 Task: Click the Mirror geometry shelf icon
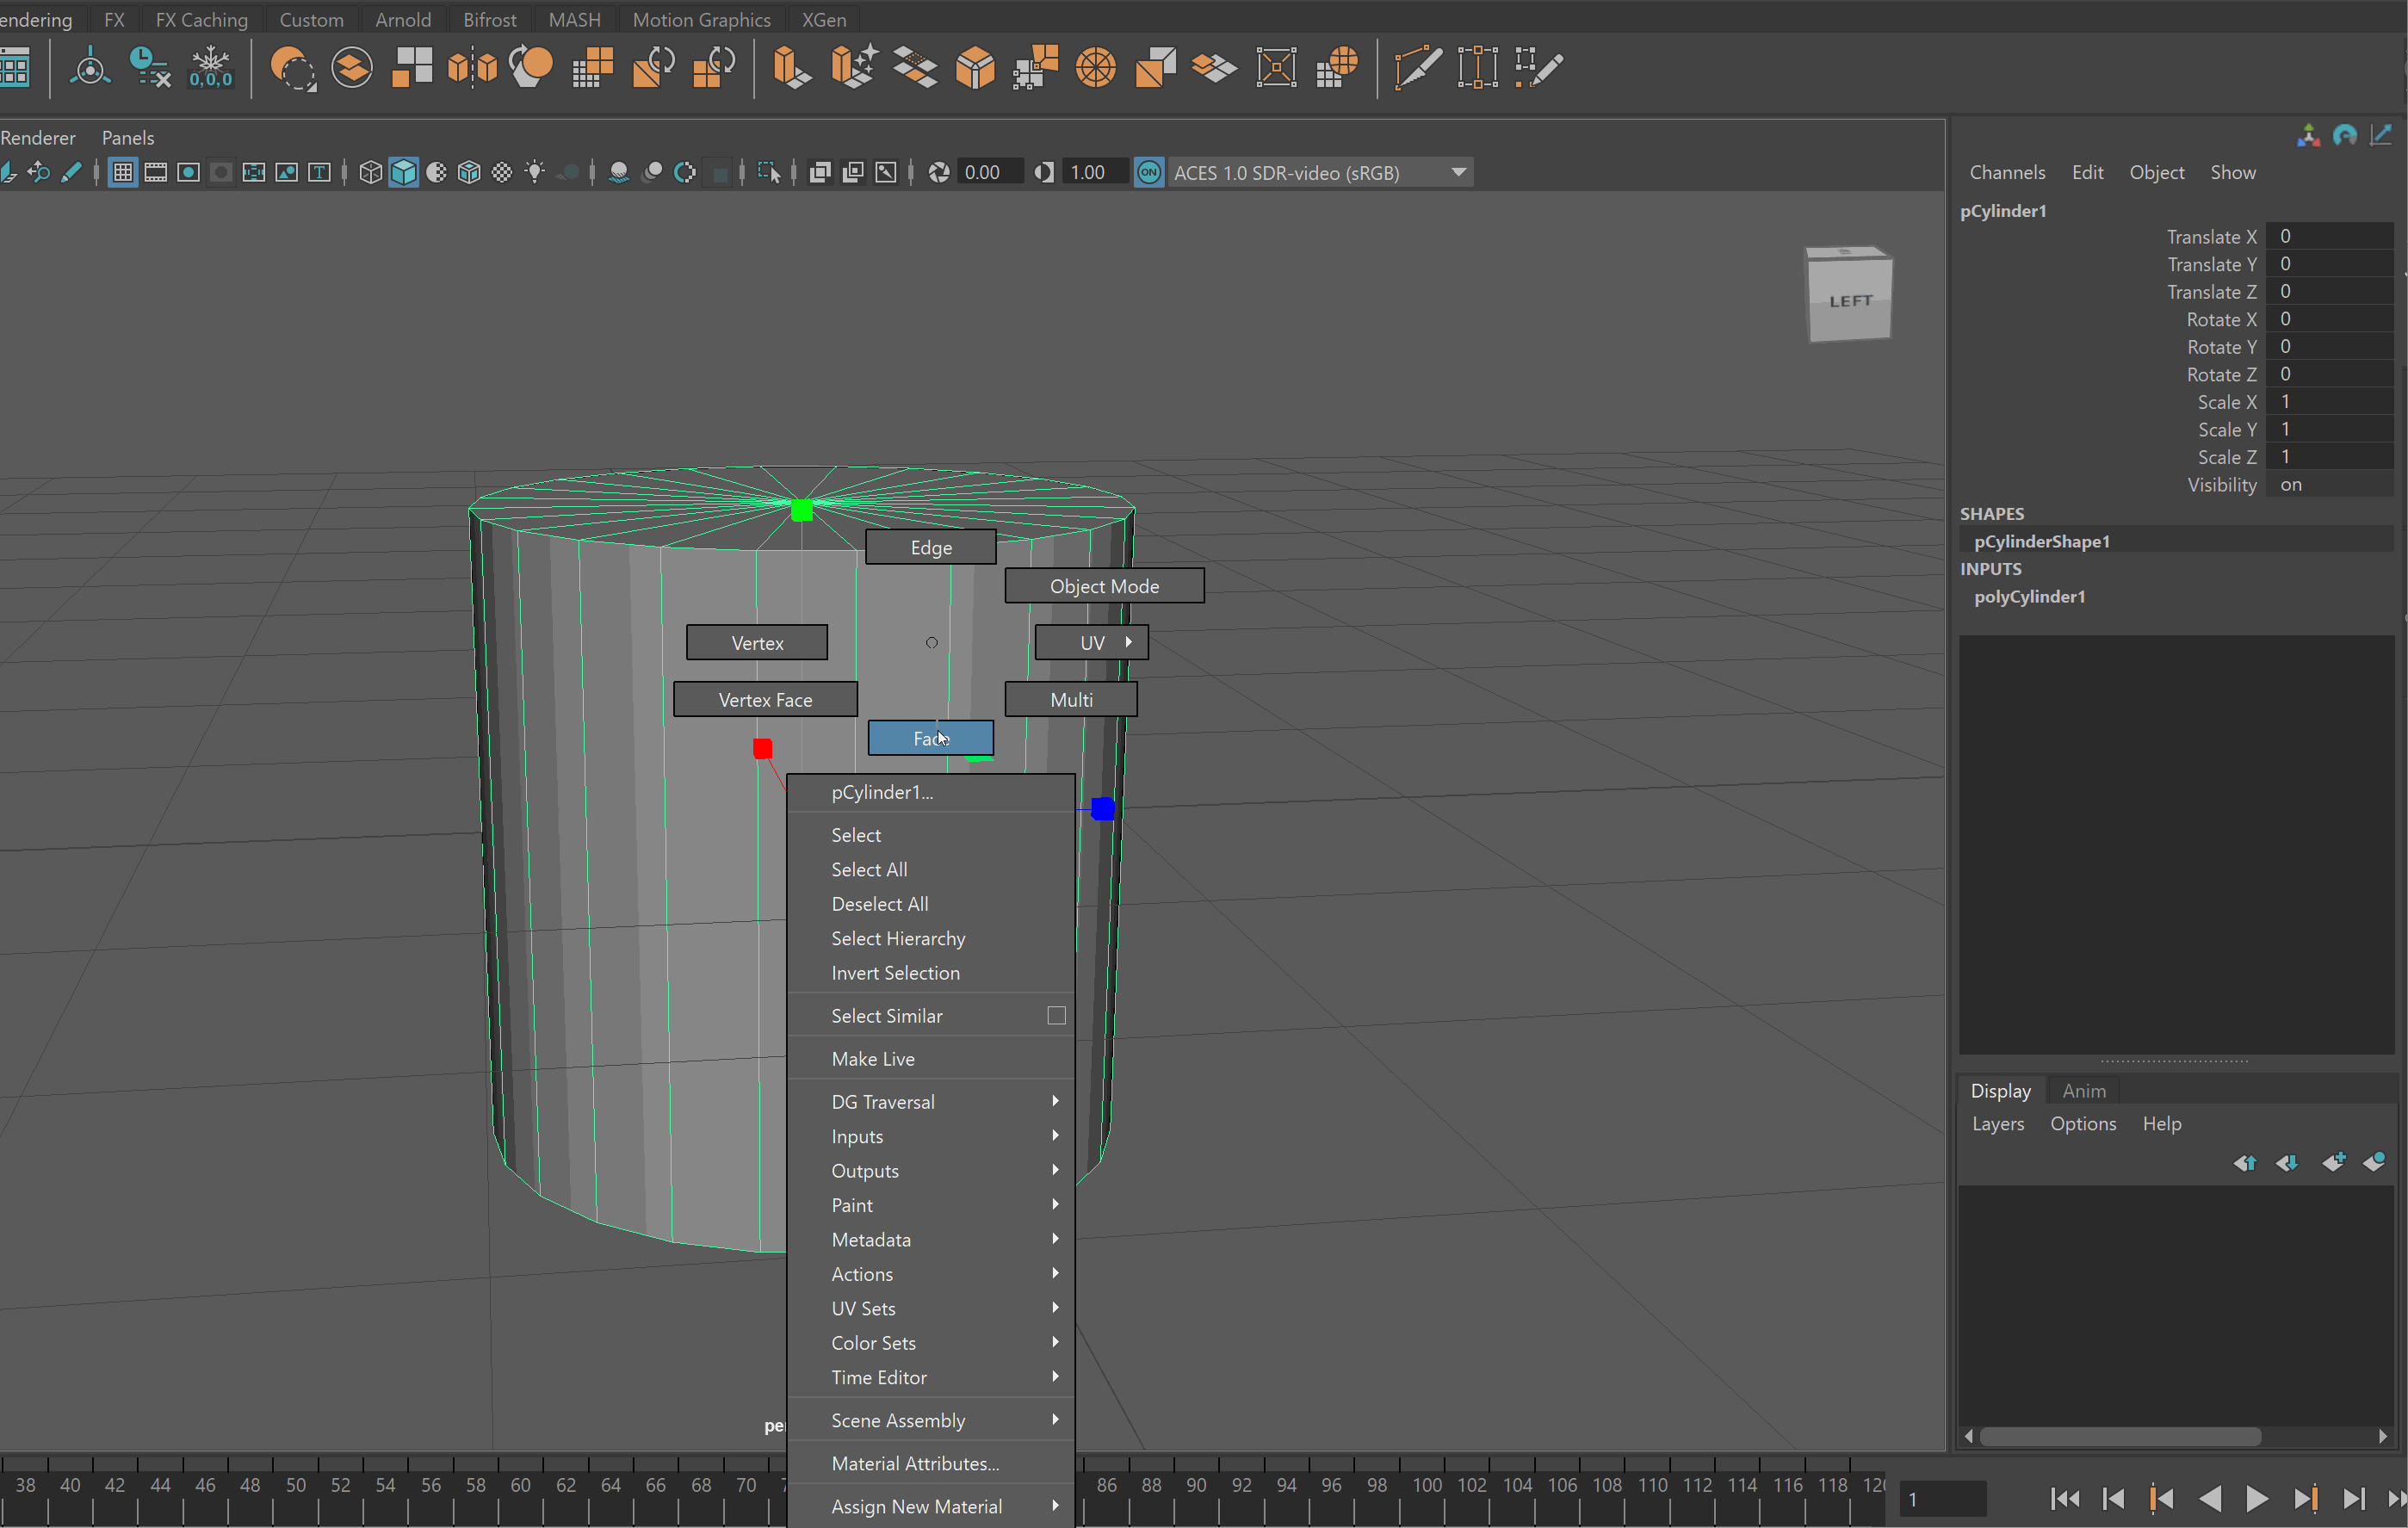[x=471, y=68]
